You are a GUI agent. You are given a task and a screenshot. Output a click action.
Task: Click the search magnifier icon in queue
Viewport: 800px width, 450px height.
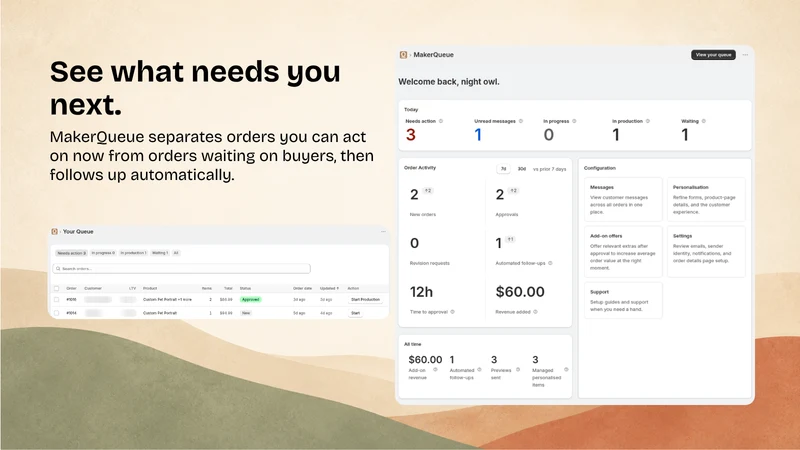[58, 268]
